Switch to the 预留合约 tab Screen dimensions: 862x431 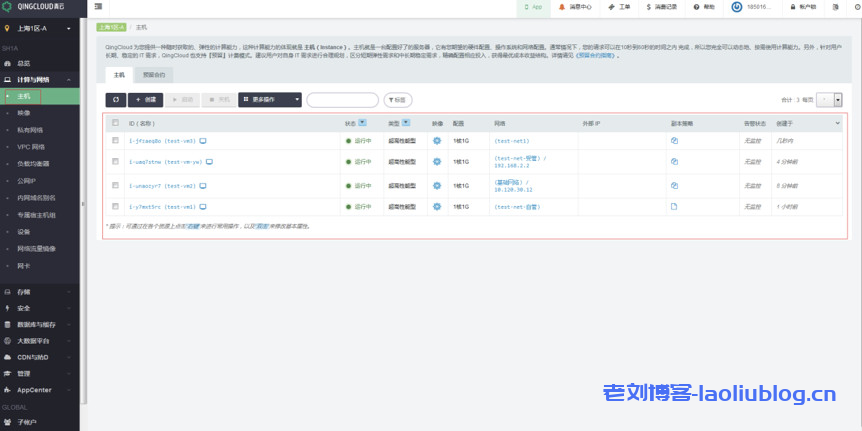(x=154, y=75)
